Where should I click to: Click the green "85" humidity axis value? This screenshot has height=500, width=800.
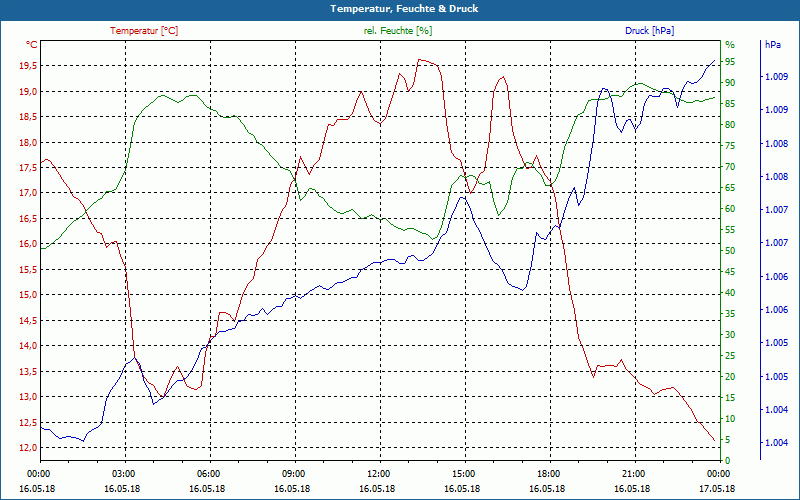click(x=730, y=104)
